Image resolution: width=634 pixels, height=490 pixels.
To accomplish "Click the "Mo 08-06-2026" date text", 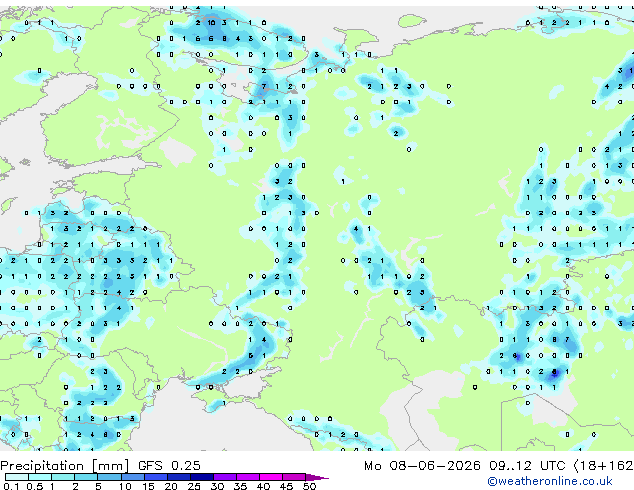I will click(422, 466).
